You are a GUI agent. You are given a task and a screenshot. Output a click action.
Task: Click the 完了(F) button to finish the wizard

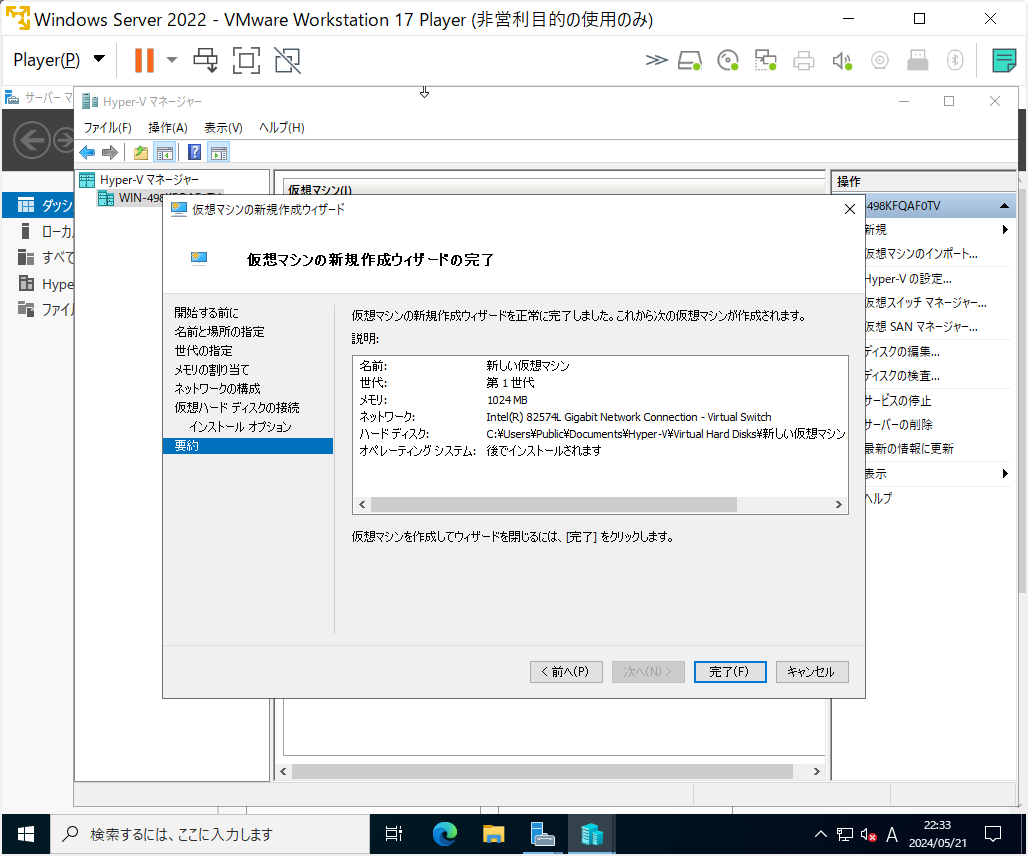point(729,671)
